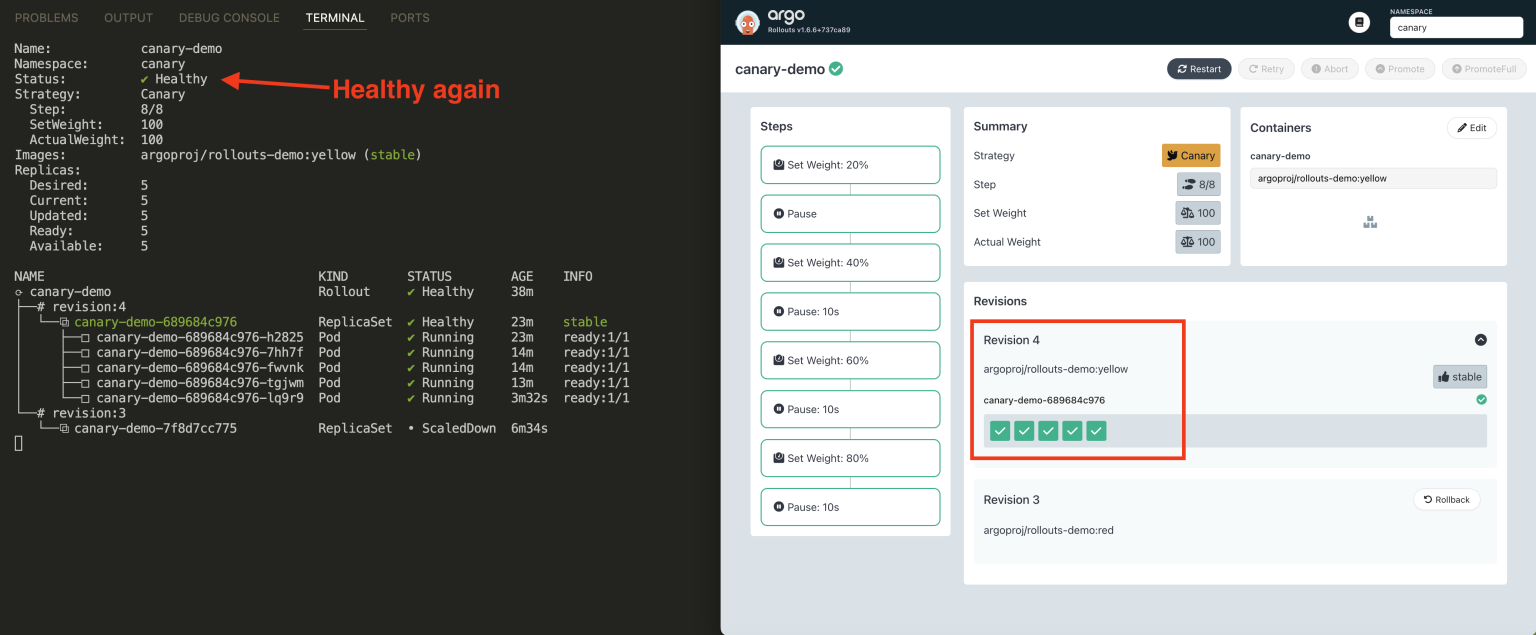The image size is (1536, 635).
Task: Select the pause icon on the Pause: 10s step
Action: coord(777,311)
